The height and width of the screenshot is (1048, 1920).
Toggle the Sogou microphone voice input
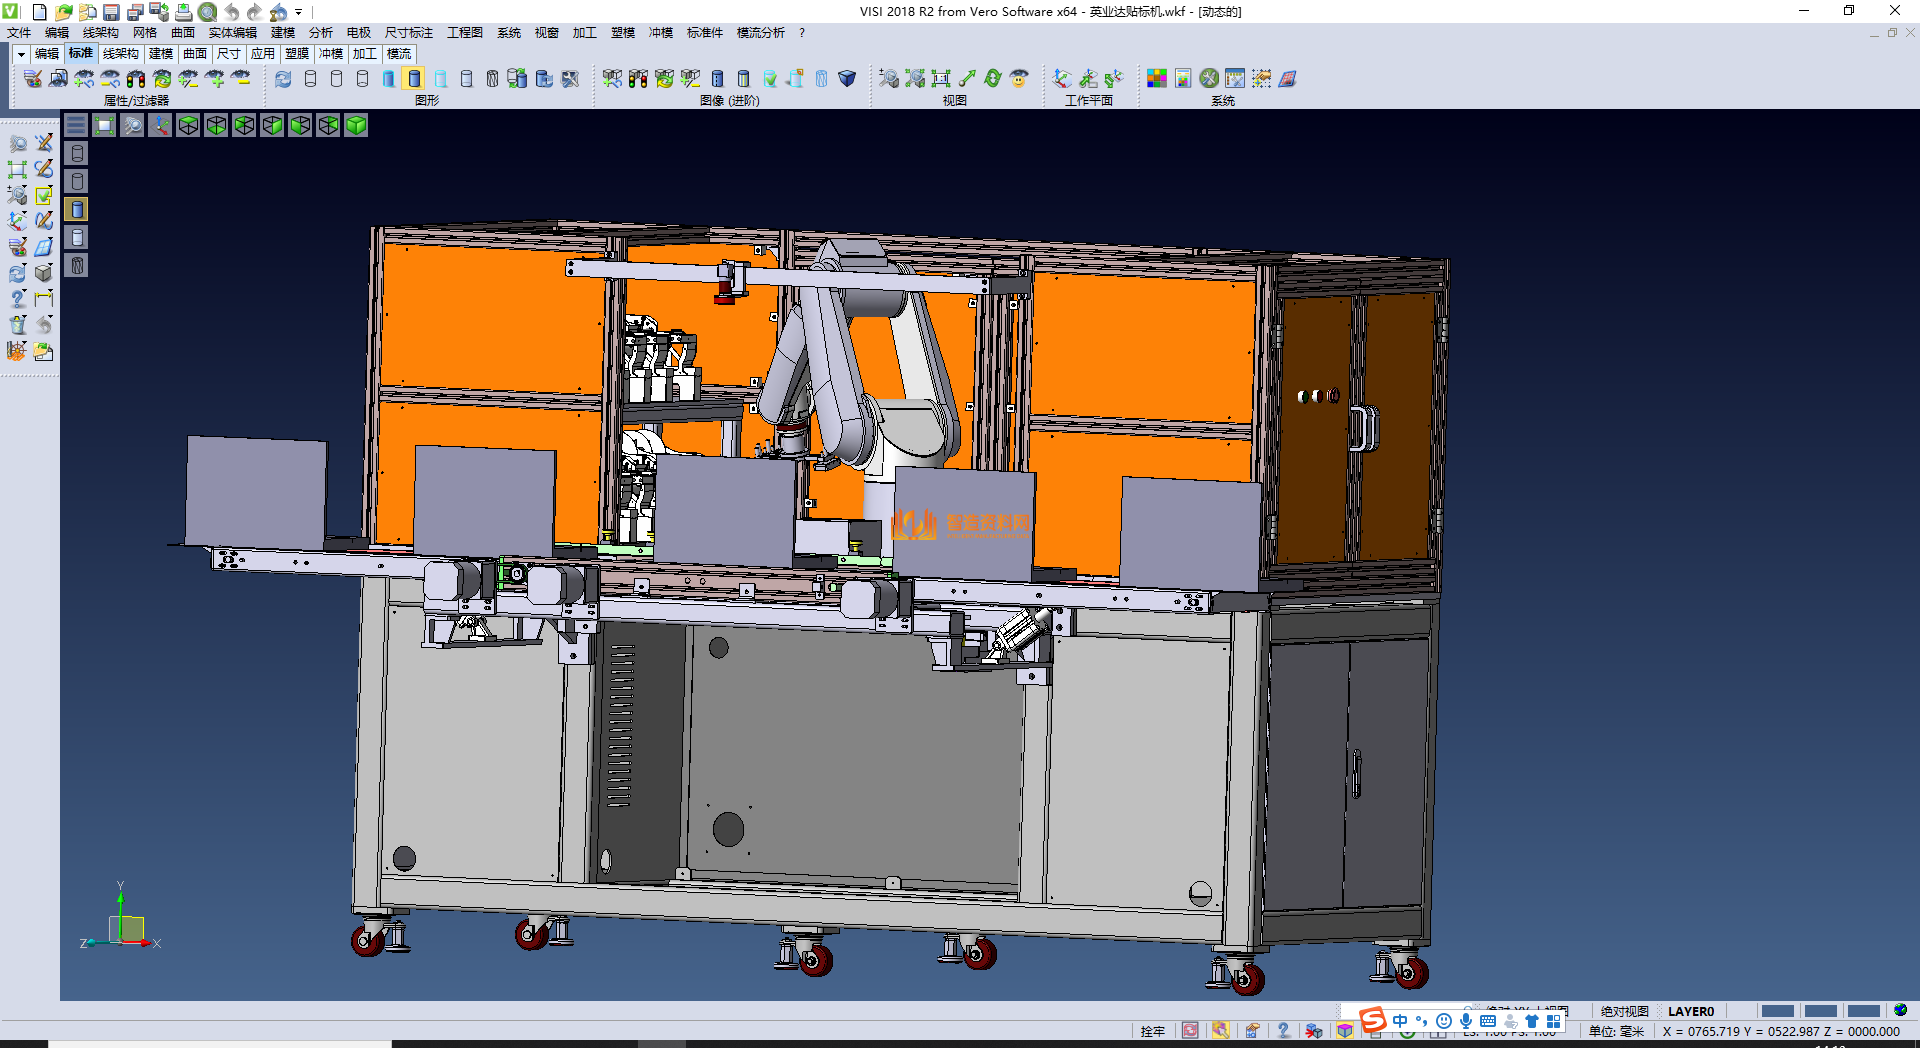pyautogui.click(x=1465, y=1021)
